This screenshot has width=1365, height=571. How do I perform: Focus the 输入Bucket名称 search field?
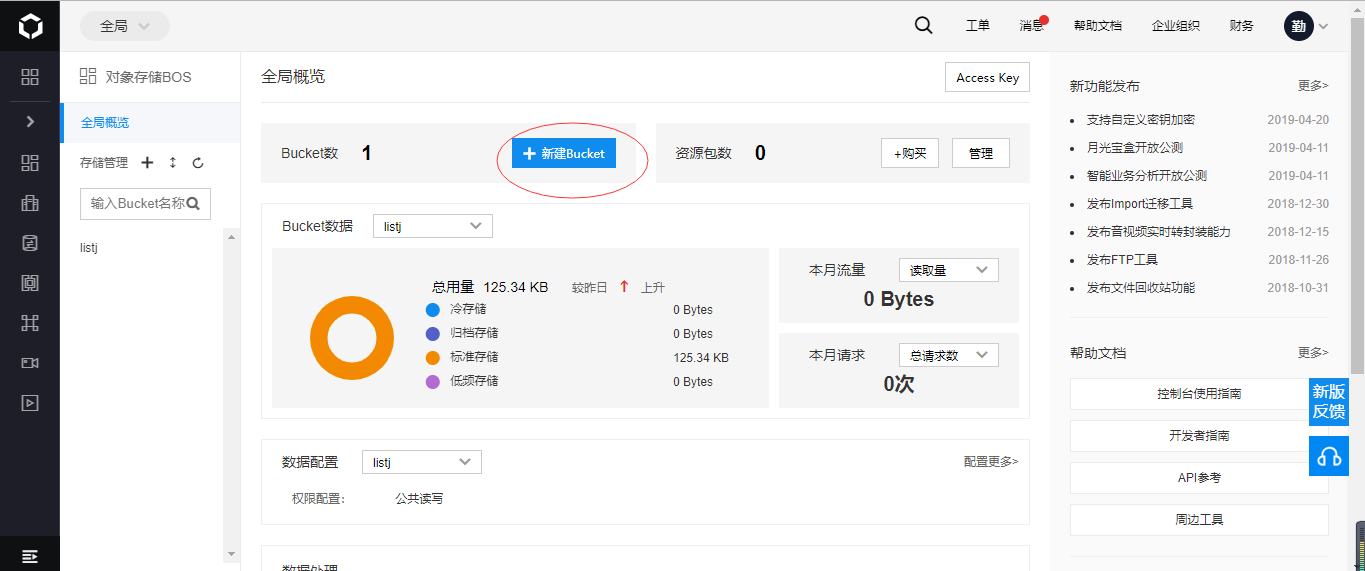click(x=145, y=203)
